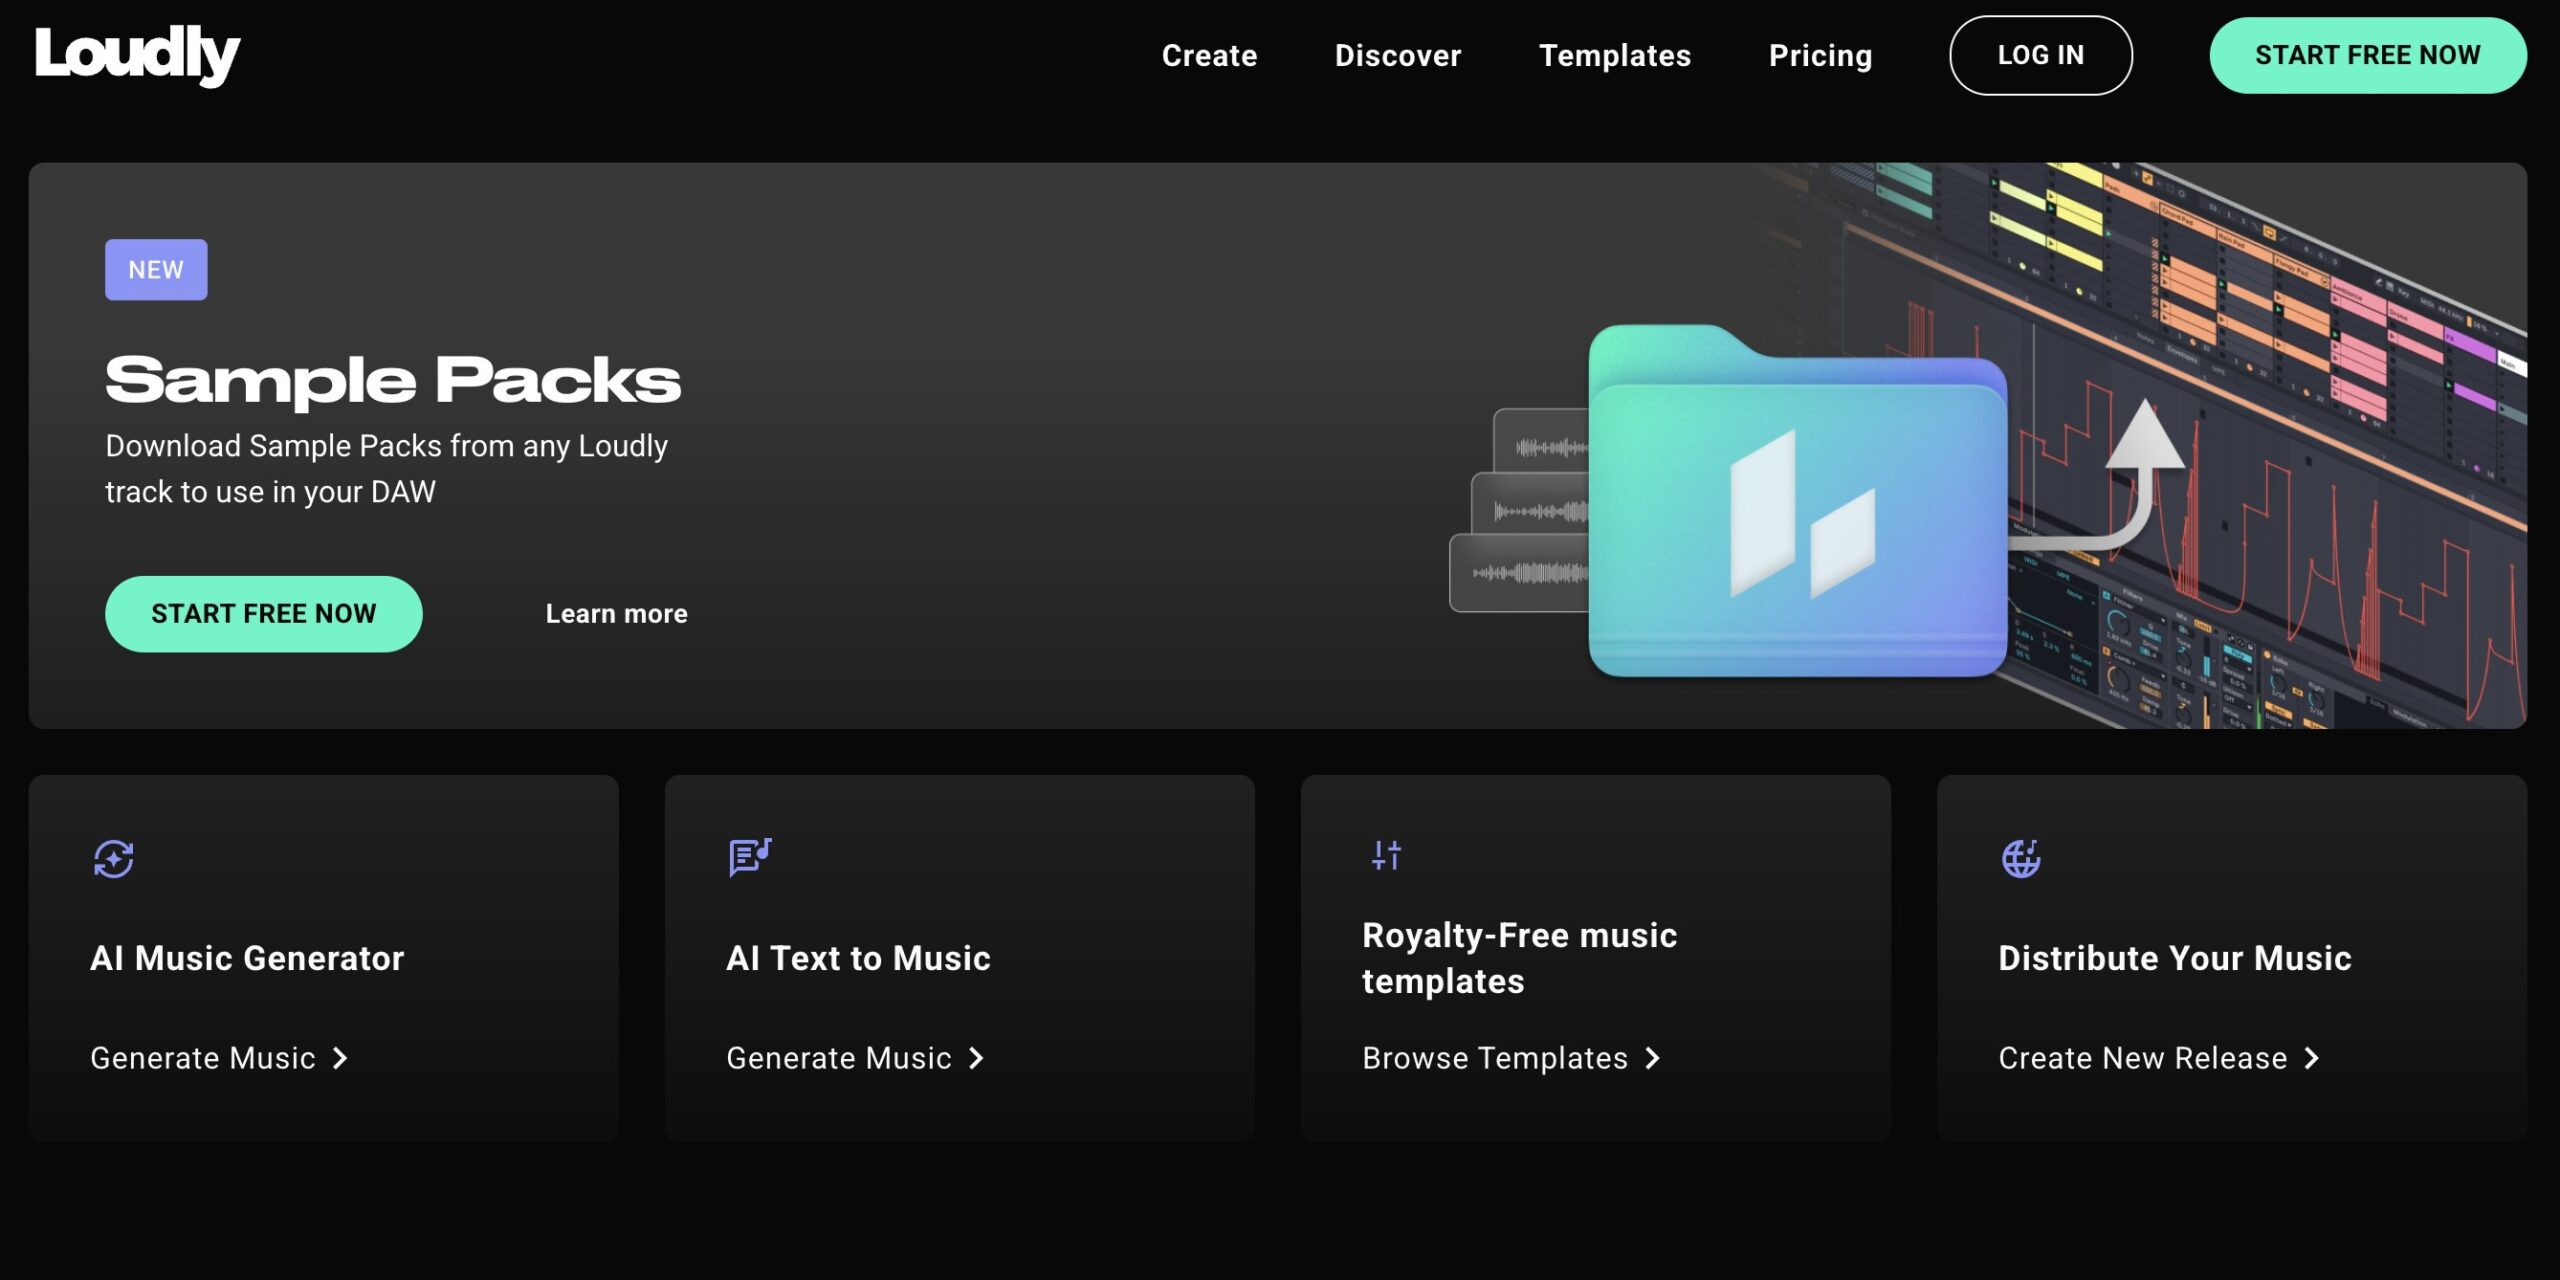The height and width of the screenshot is (1280, 2560).
Task: Click START FREE NOW in the header
Action: [2368, 55]
